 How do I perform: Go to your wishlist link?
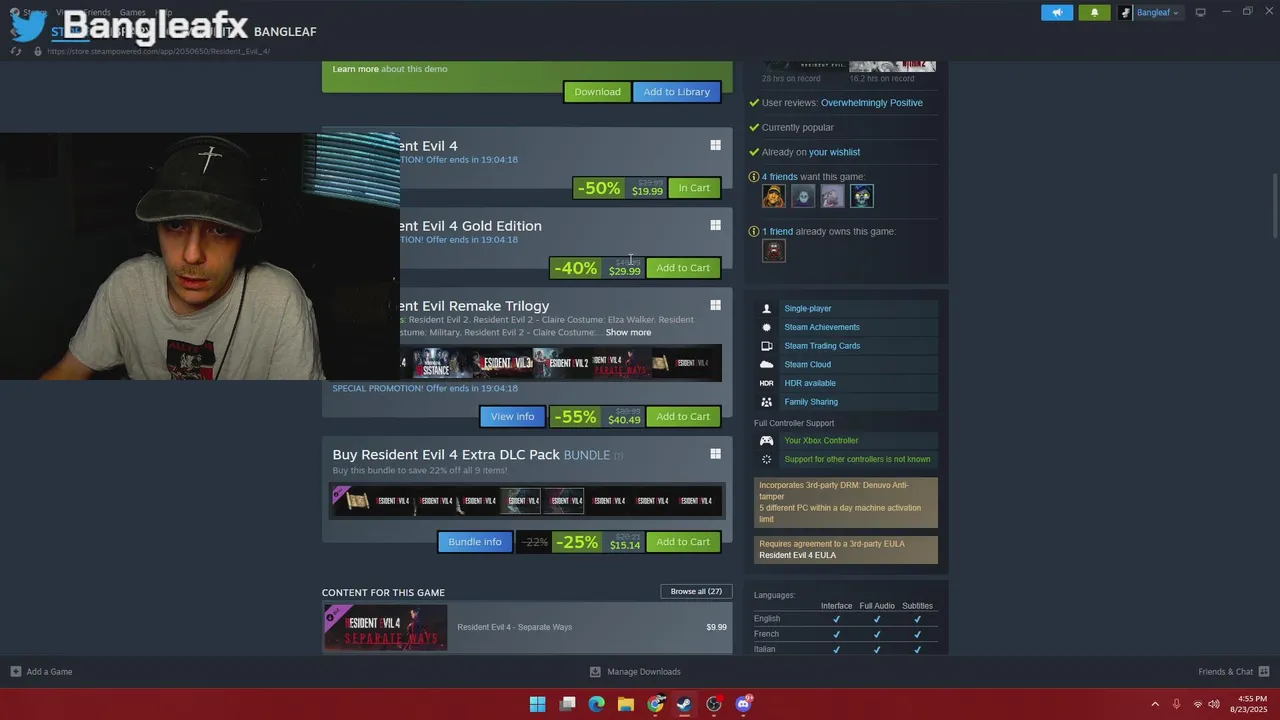tap(834, 152)
